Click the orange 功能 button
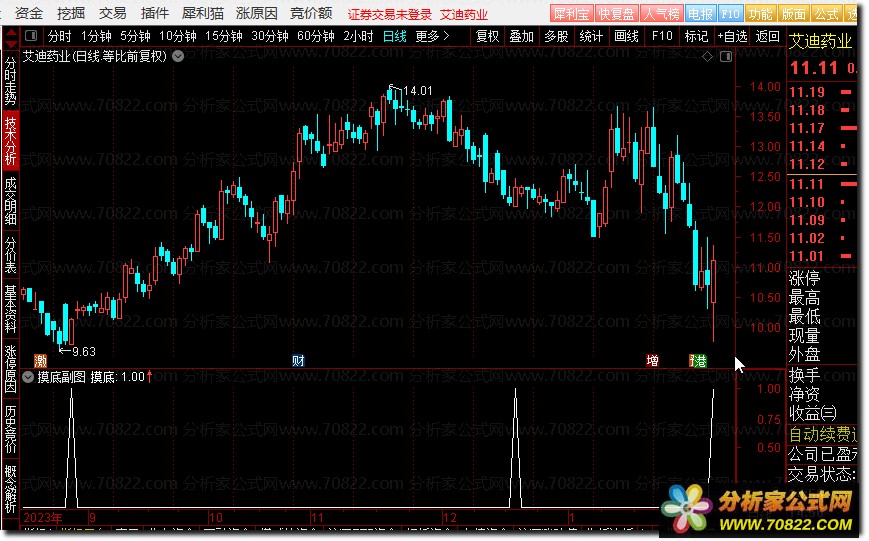 (760, 14)
